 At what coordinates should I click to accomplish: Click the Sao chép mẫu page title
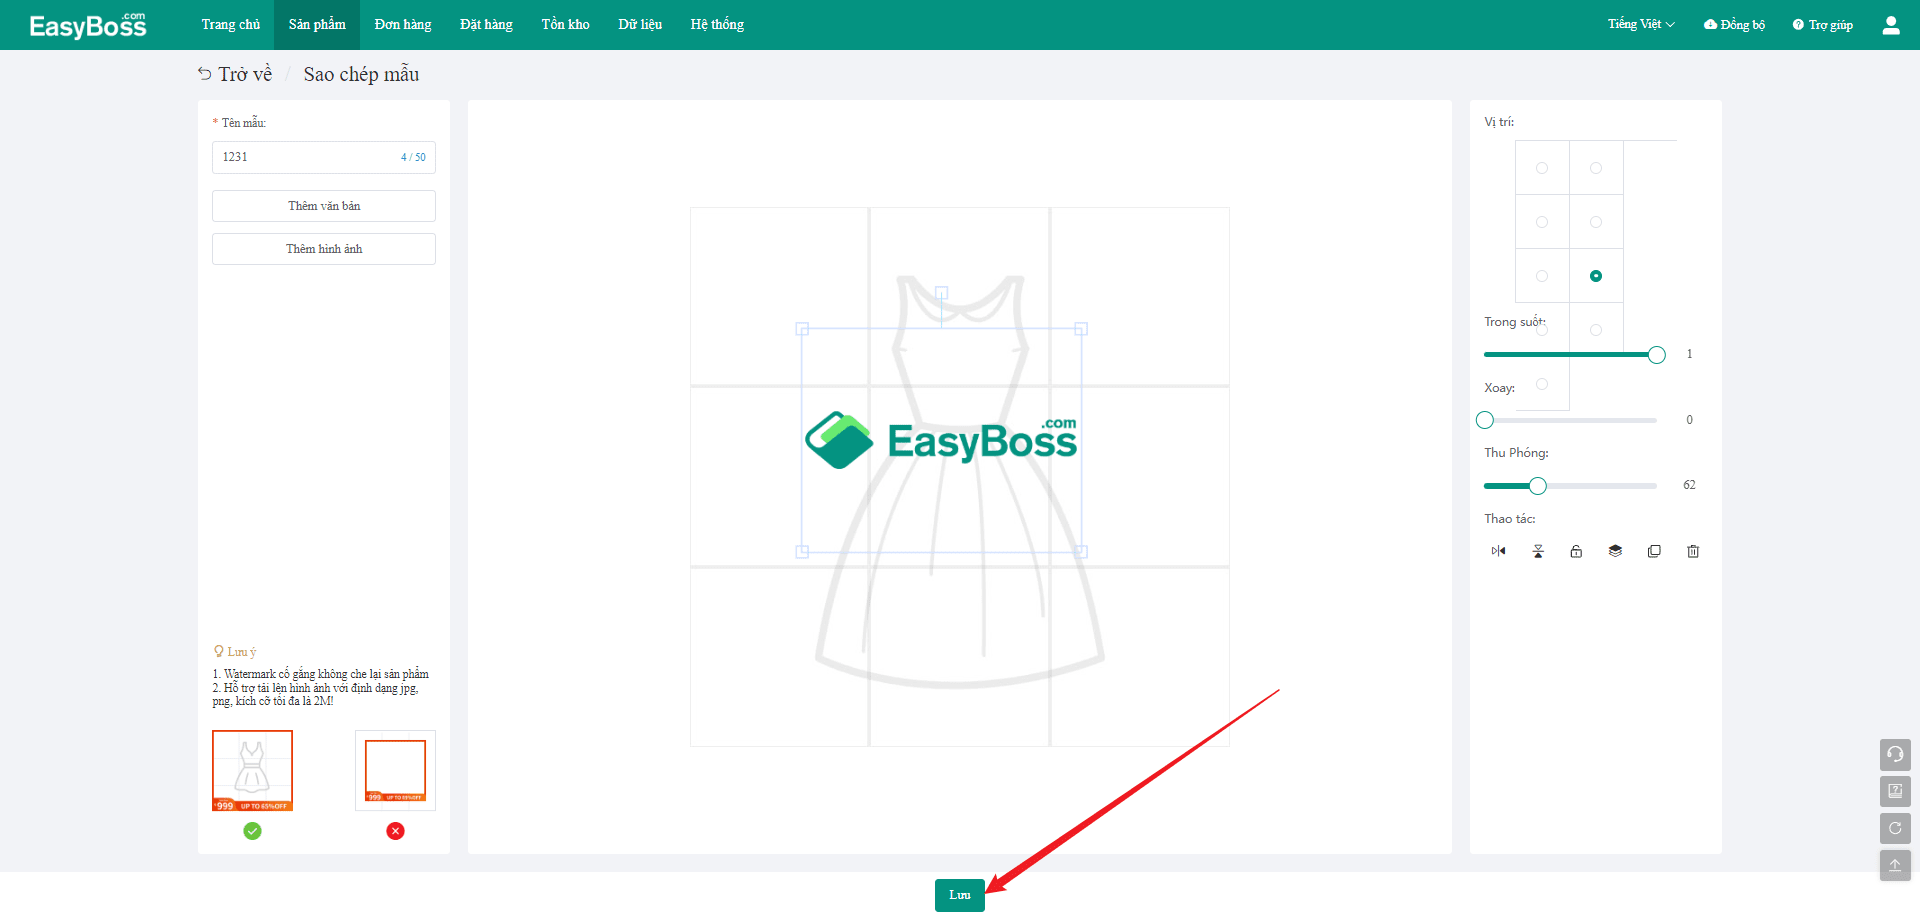(361, 74)
